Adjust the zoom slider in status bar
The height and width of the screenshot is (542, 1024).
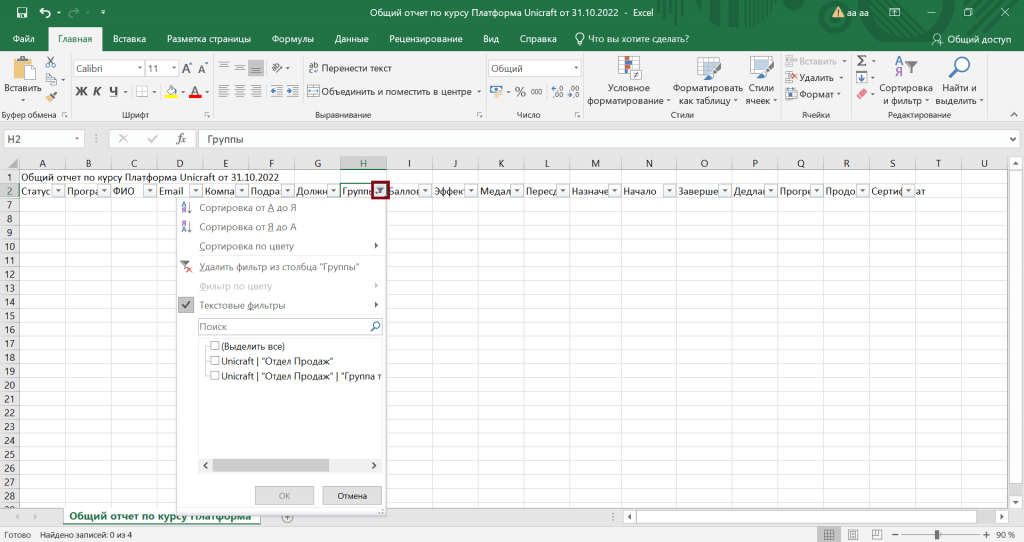pyautogui.click(x=936, y=535)
